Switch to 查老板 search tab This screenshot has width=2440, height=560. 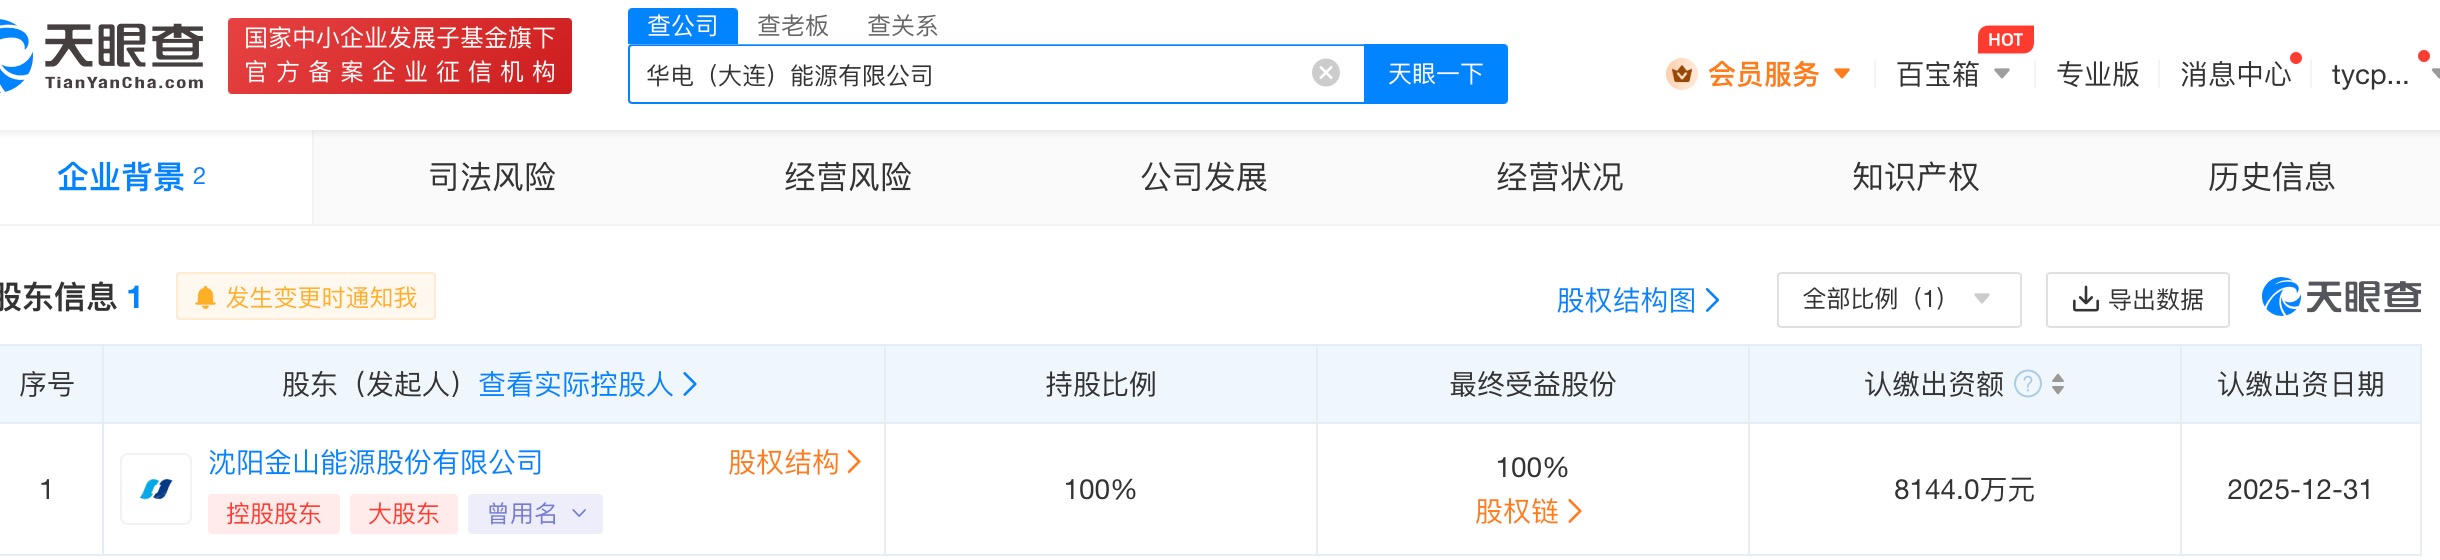793,26
